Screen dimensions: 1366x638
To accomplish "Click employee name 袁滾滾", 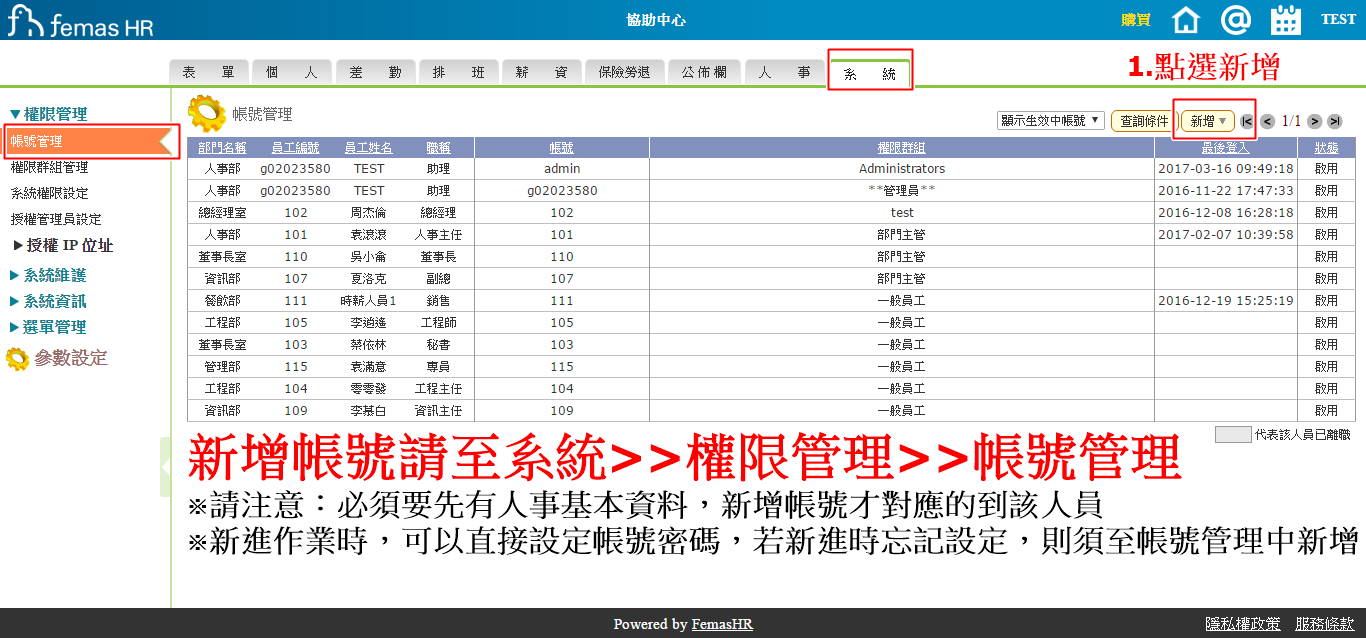I will pos(368,235).
